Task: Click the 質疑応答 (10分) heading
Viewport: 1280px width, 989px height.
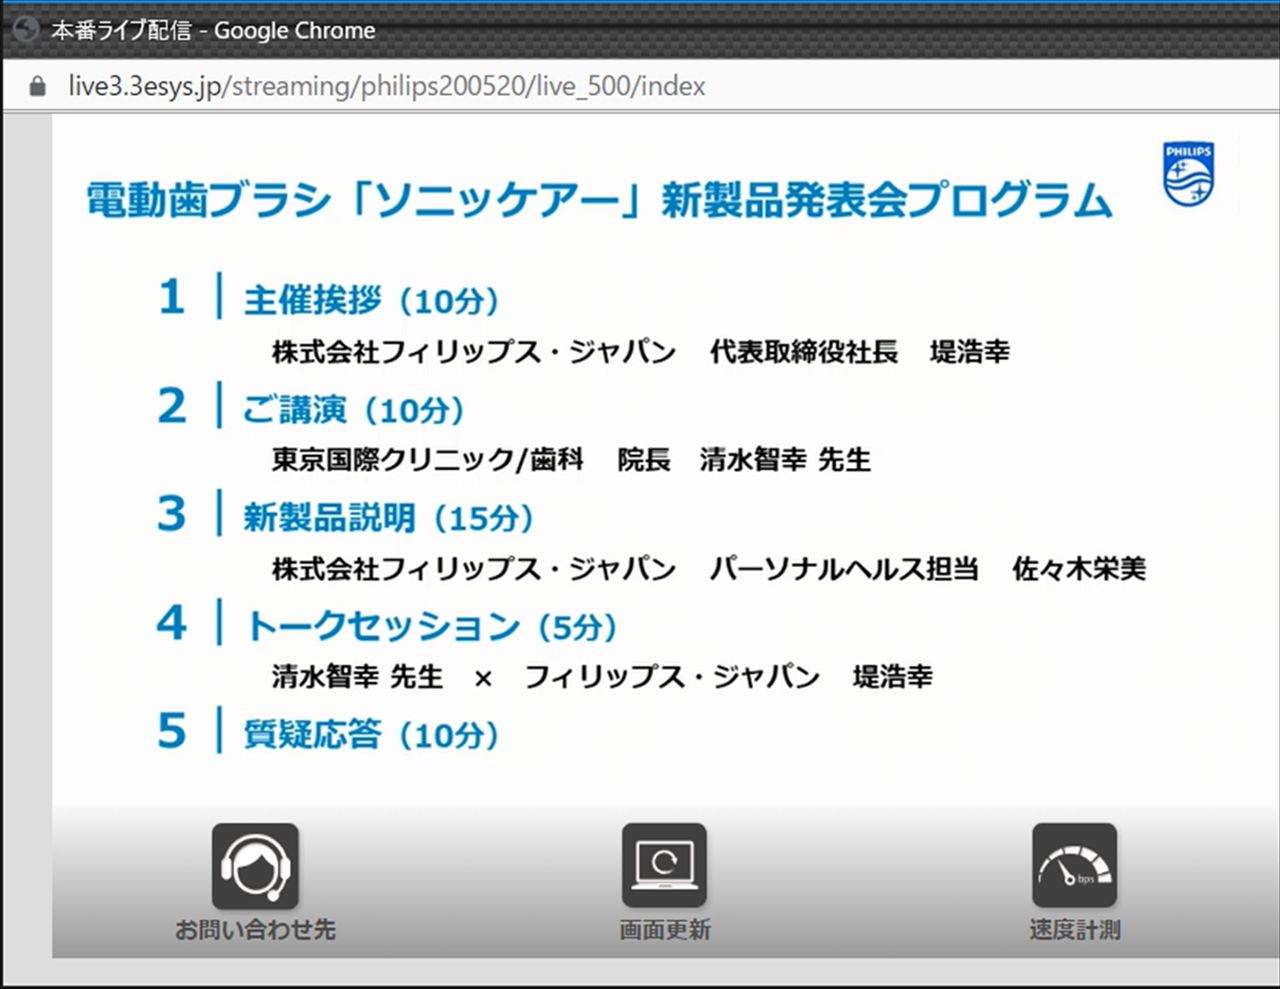Action: [x=371, y=734]
